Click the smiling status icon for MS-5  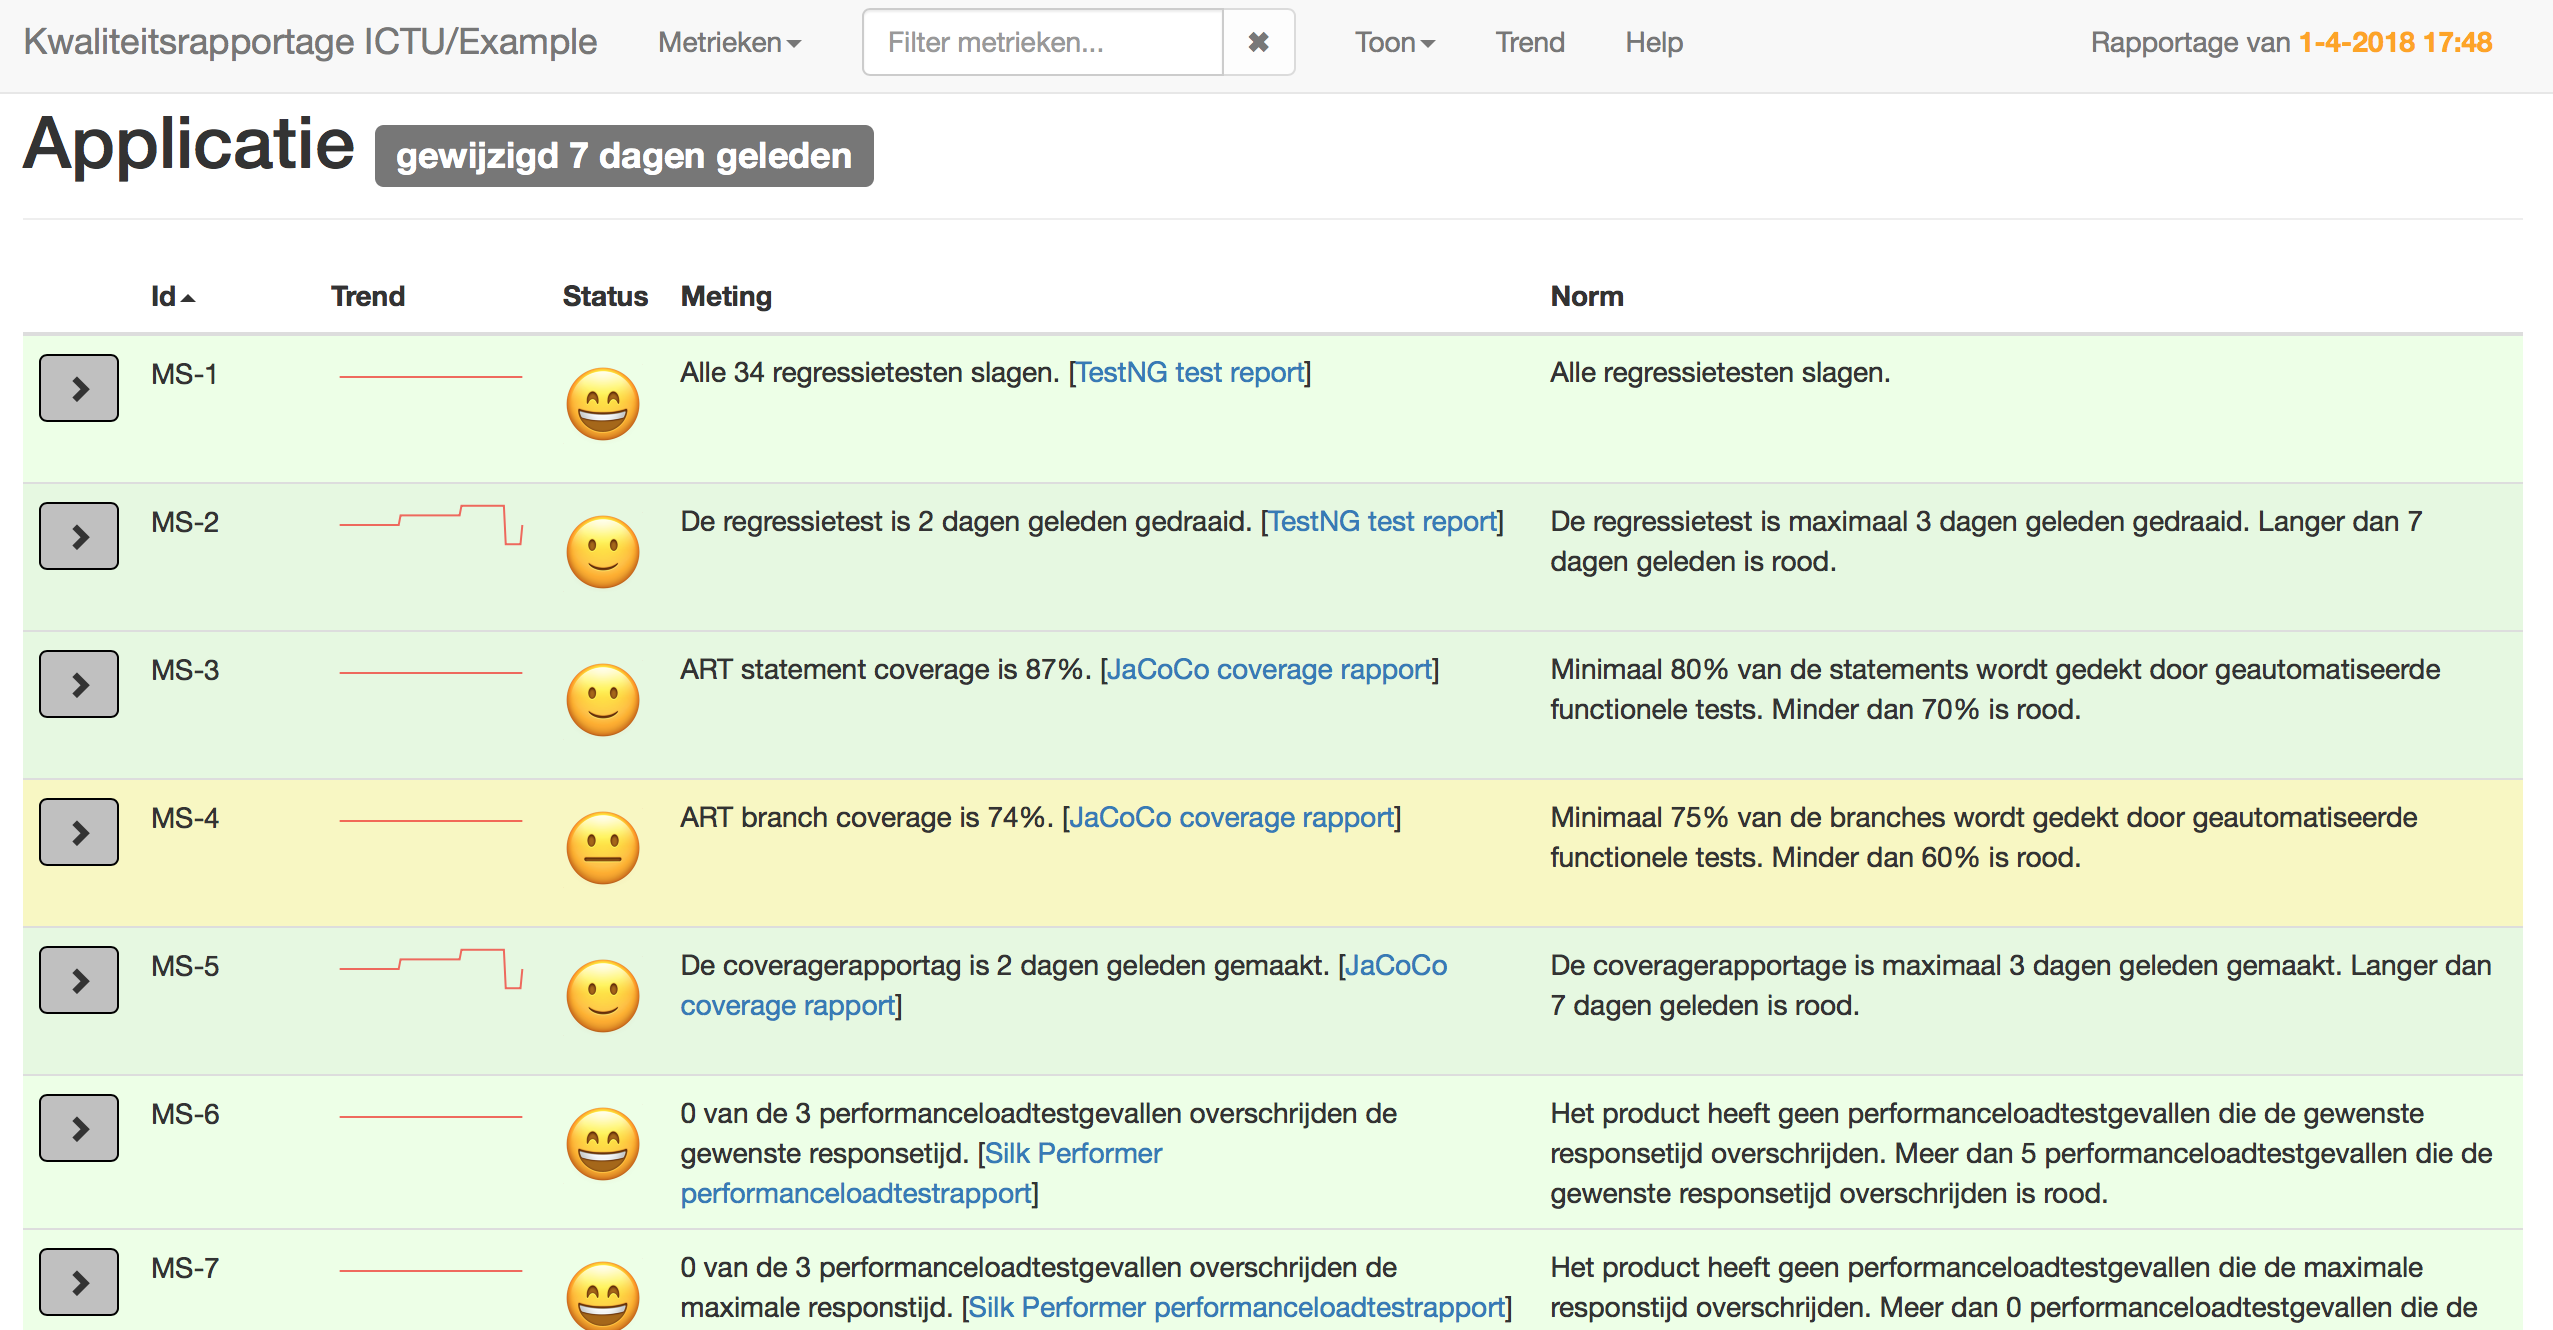(603, 996)
